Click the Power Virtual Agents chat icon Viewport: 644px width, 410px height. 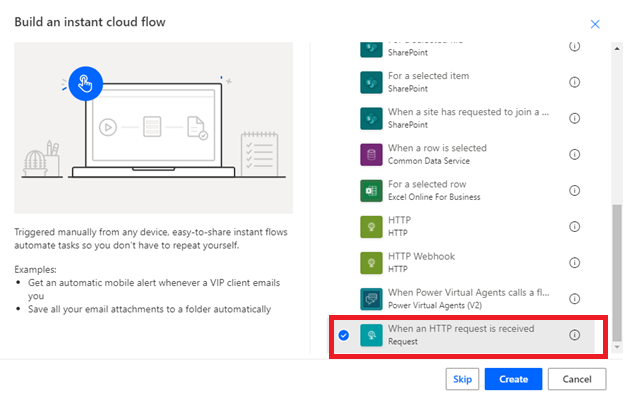tap(371, 299)
